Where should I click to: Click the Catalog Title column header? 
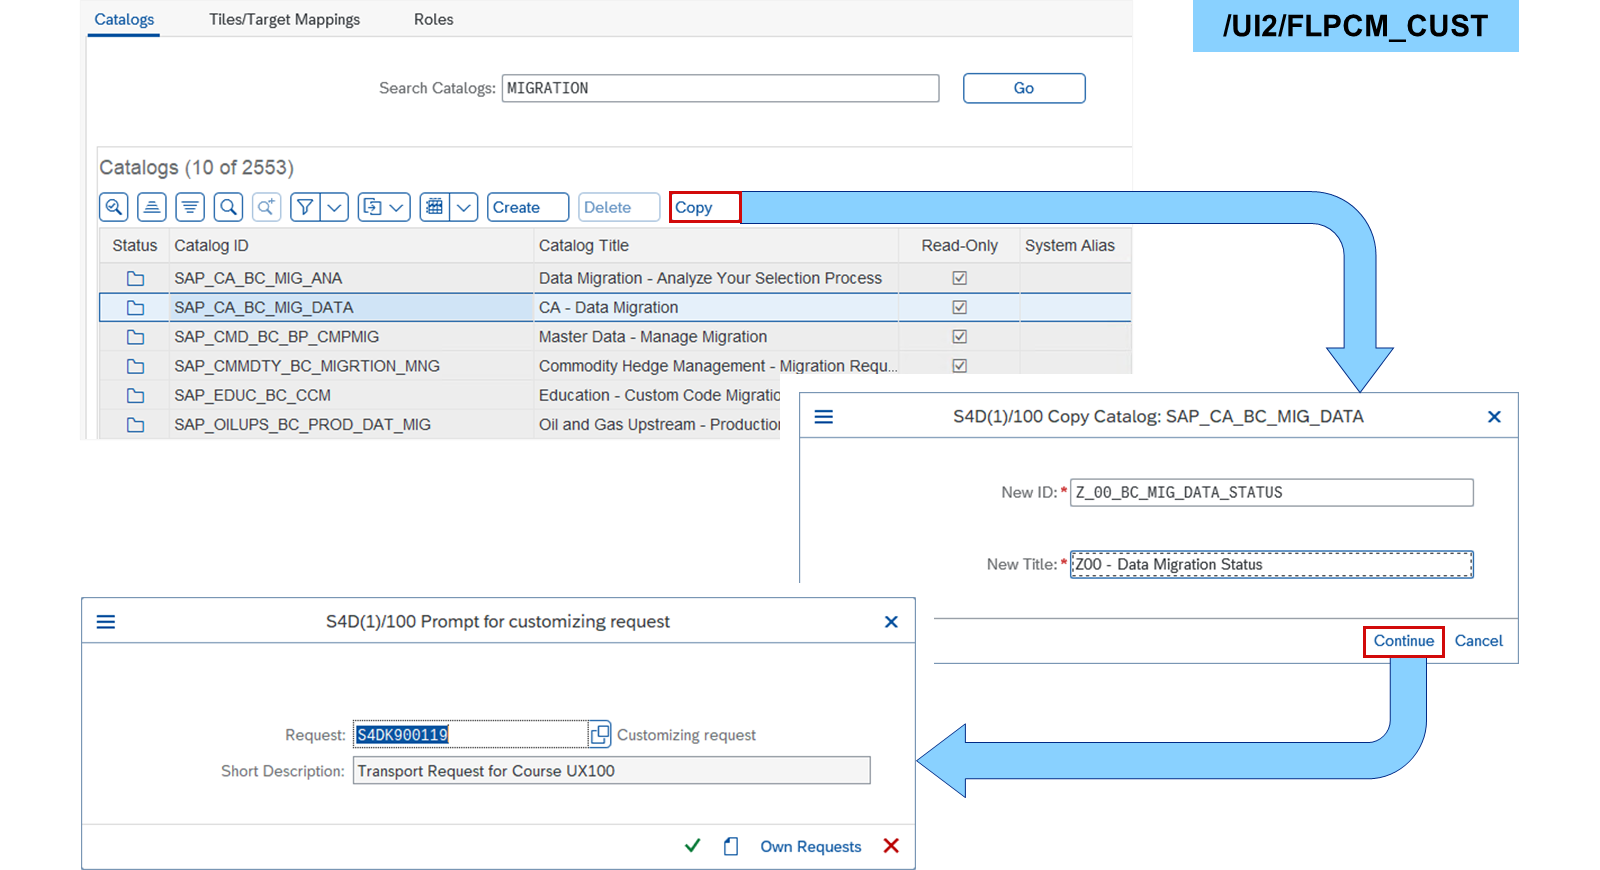[x=716, y=246]
